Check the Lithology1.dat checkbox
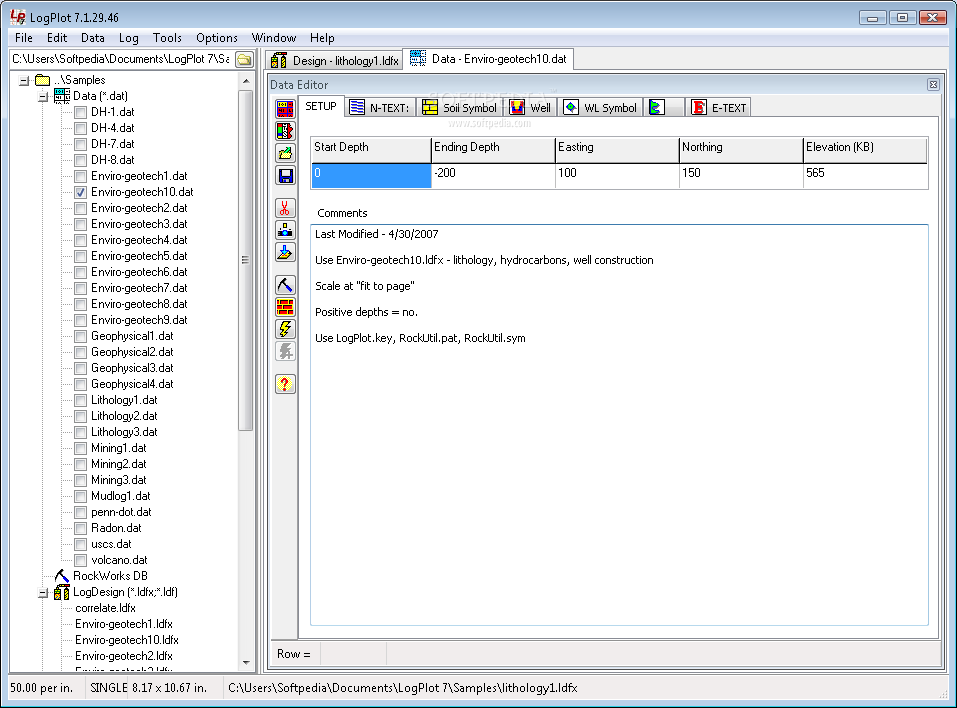 [x=81, y=400]
